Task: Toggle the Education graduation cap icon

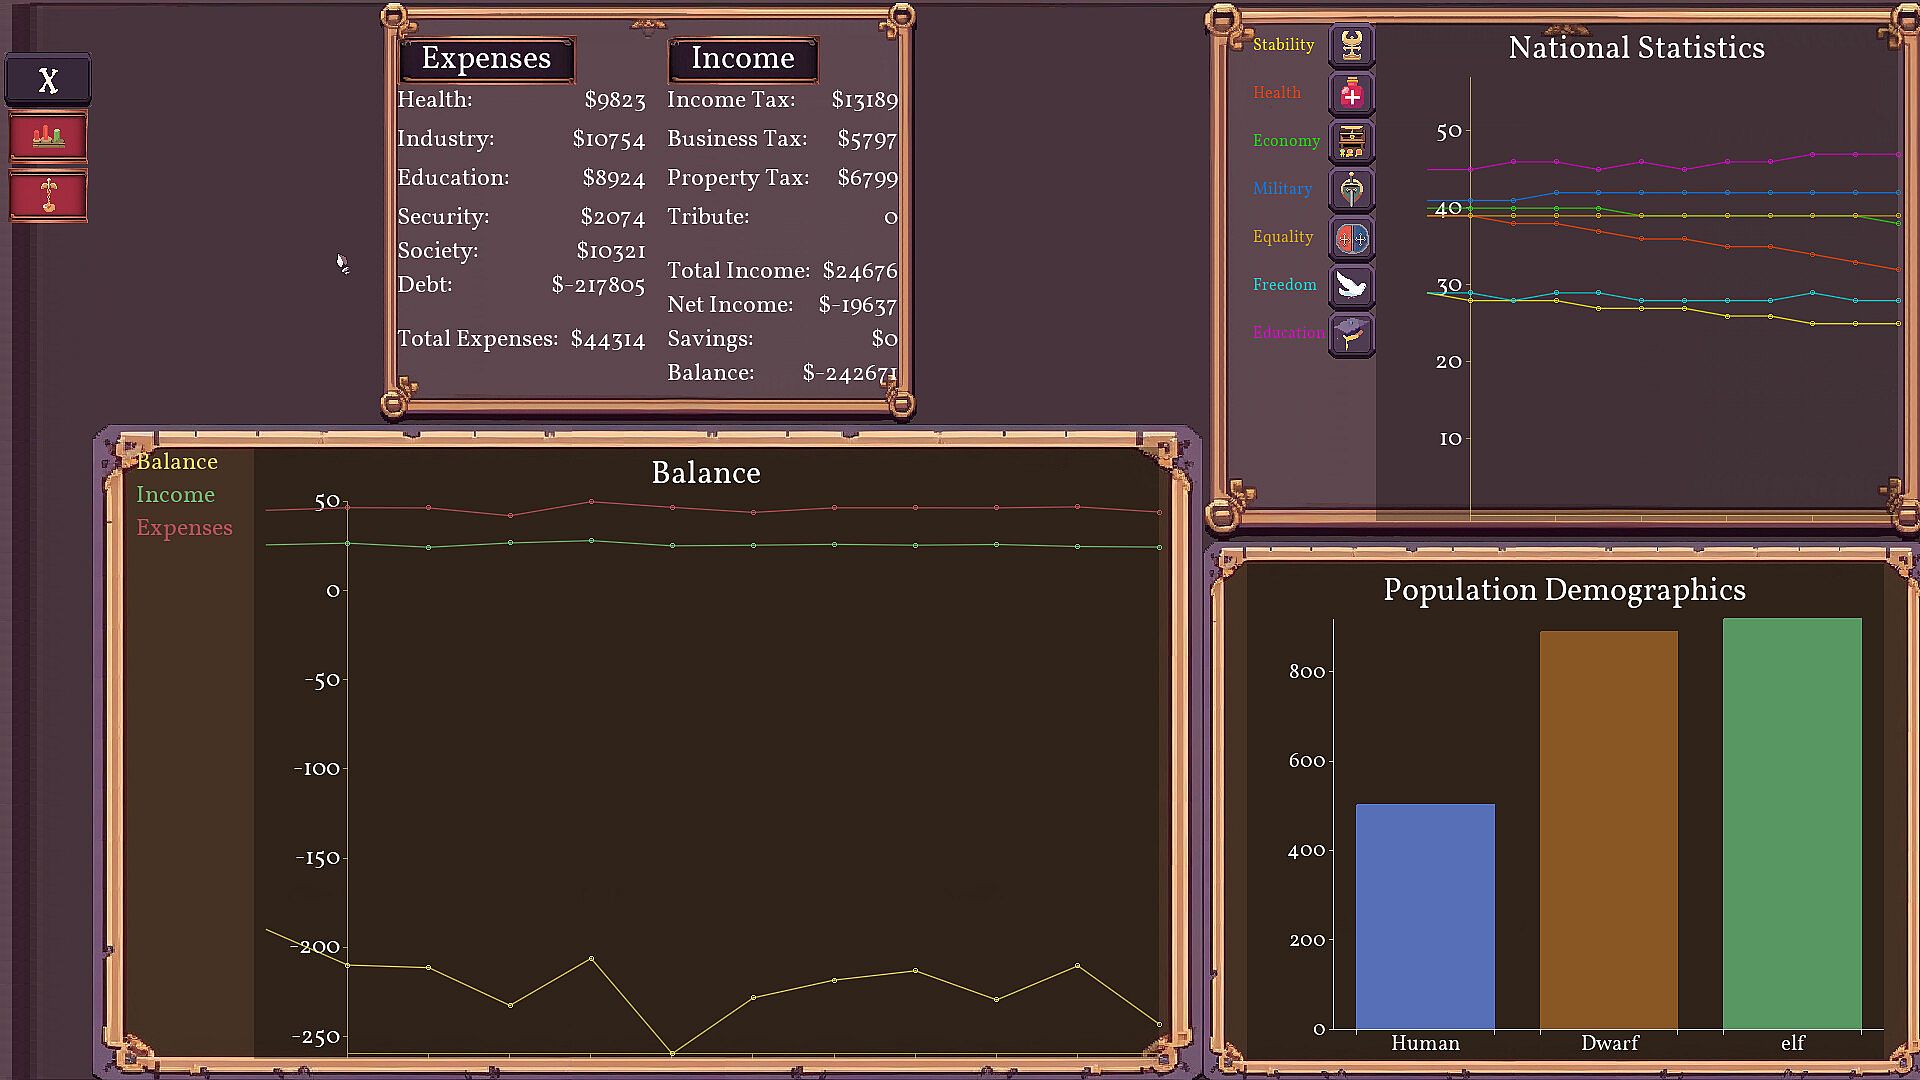Action: tap(1351, 334)
